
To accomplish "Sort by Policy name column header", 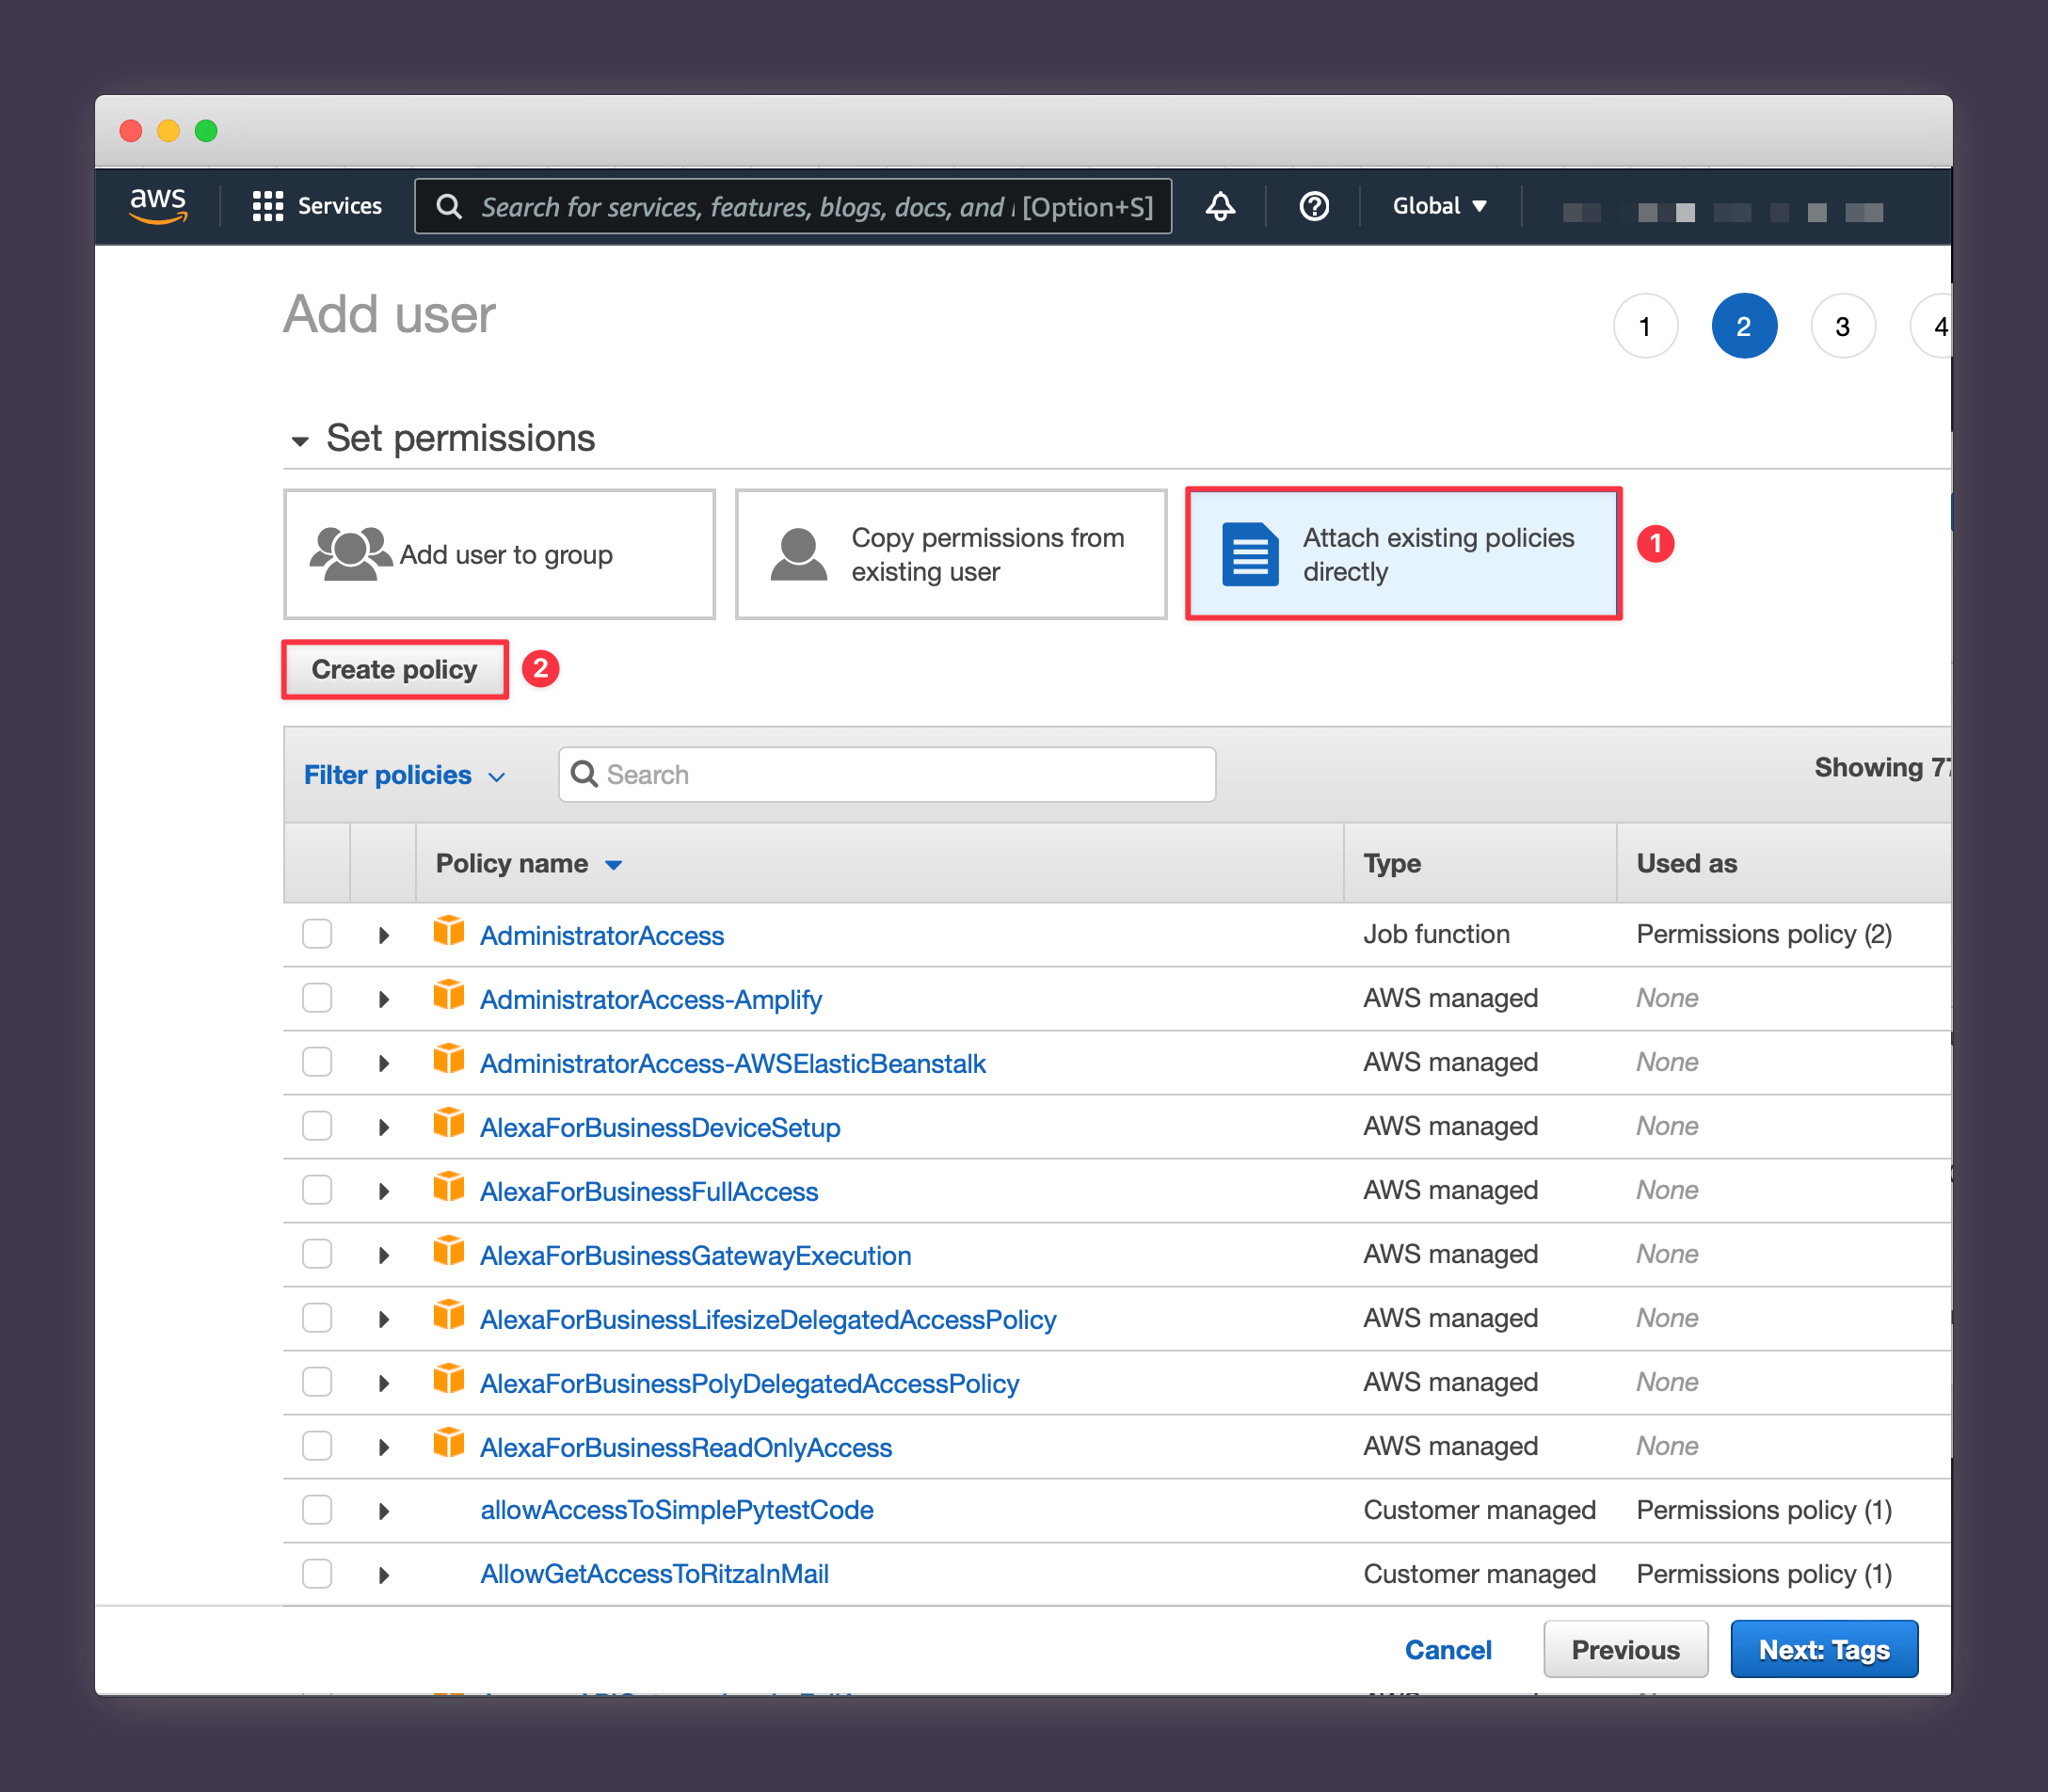I will coord(529,863).
